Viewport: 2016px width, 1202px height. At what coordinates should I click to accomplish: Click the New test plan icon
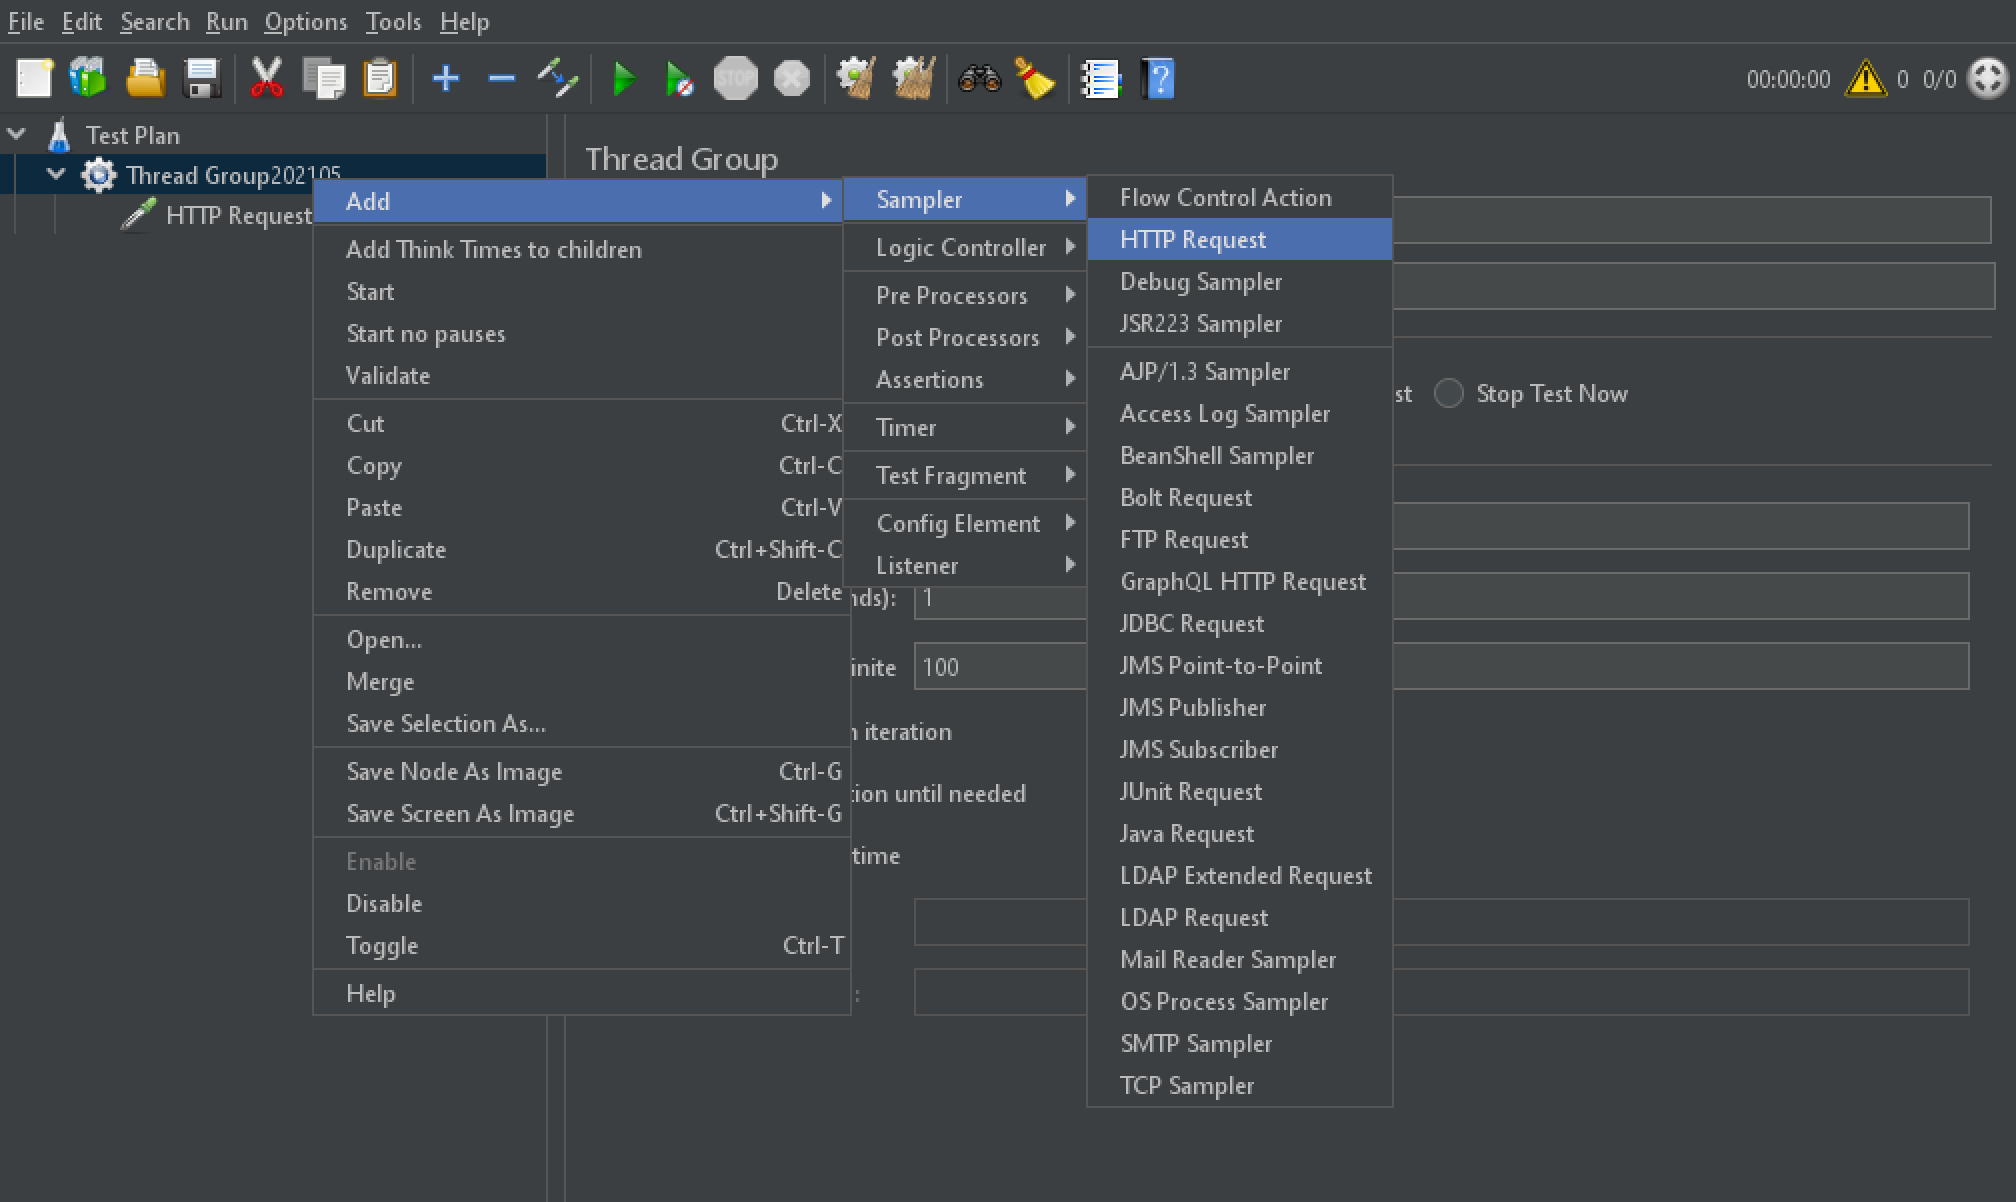[x=34, y=78]
